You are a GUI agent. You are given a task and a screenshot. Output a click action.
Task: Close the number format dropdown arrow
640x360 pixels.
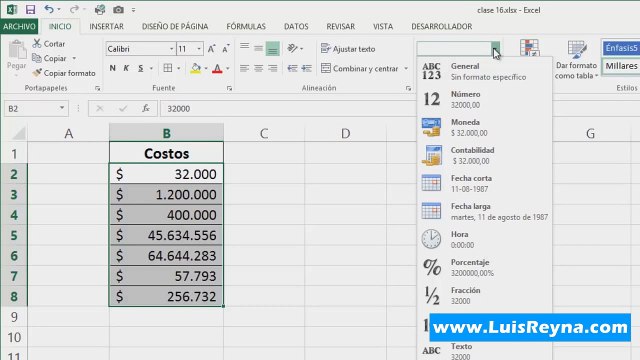[x=495, y=49]
